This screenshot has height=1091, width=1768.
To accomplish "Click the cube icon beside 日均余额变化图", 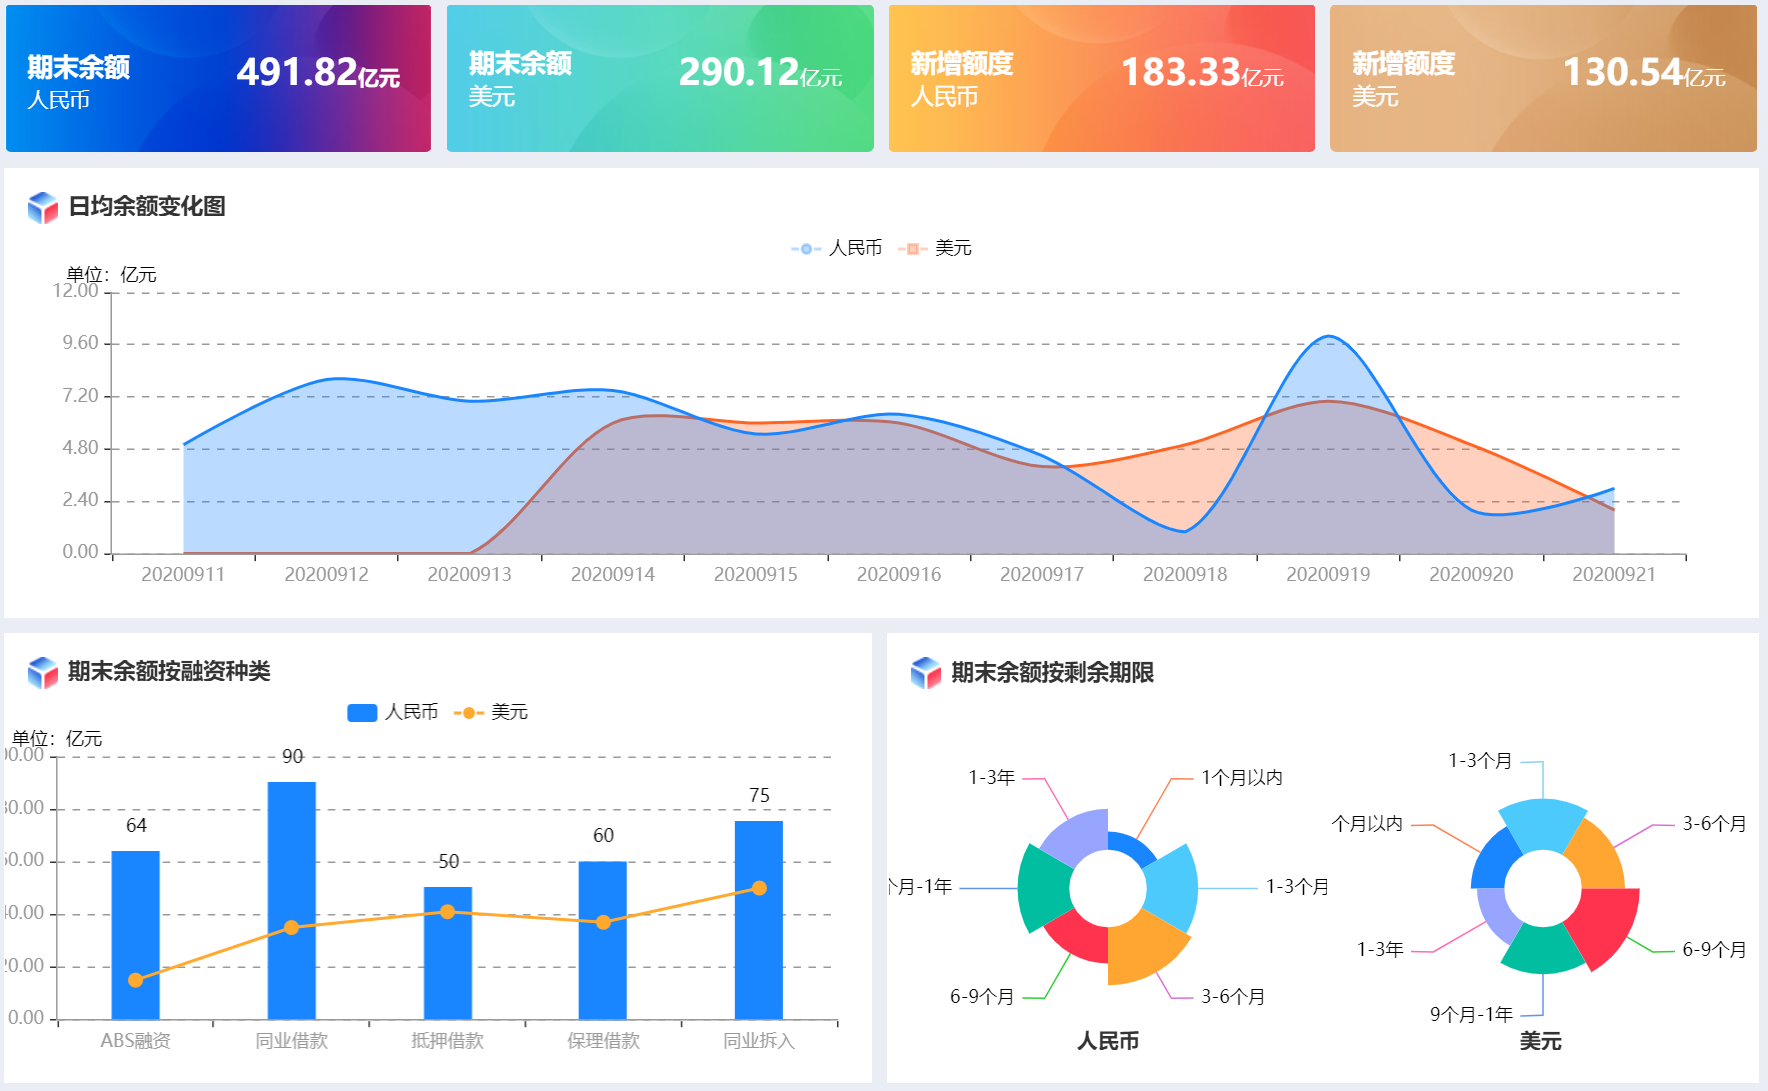I will click(x=43, y=207).
